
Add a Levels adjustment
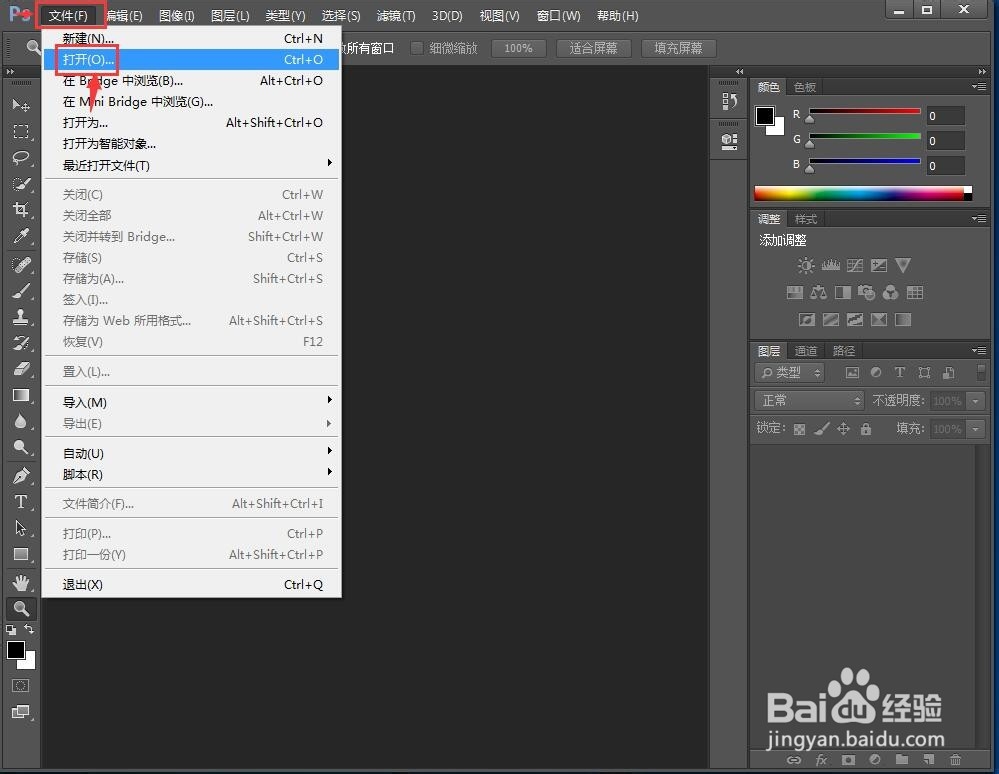(x=830, y=266)
